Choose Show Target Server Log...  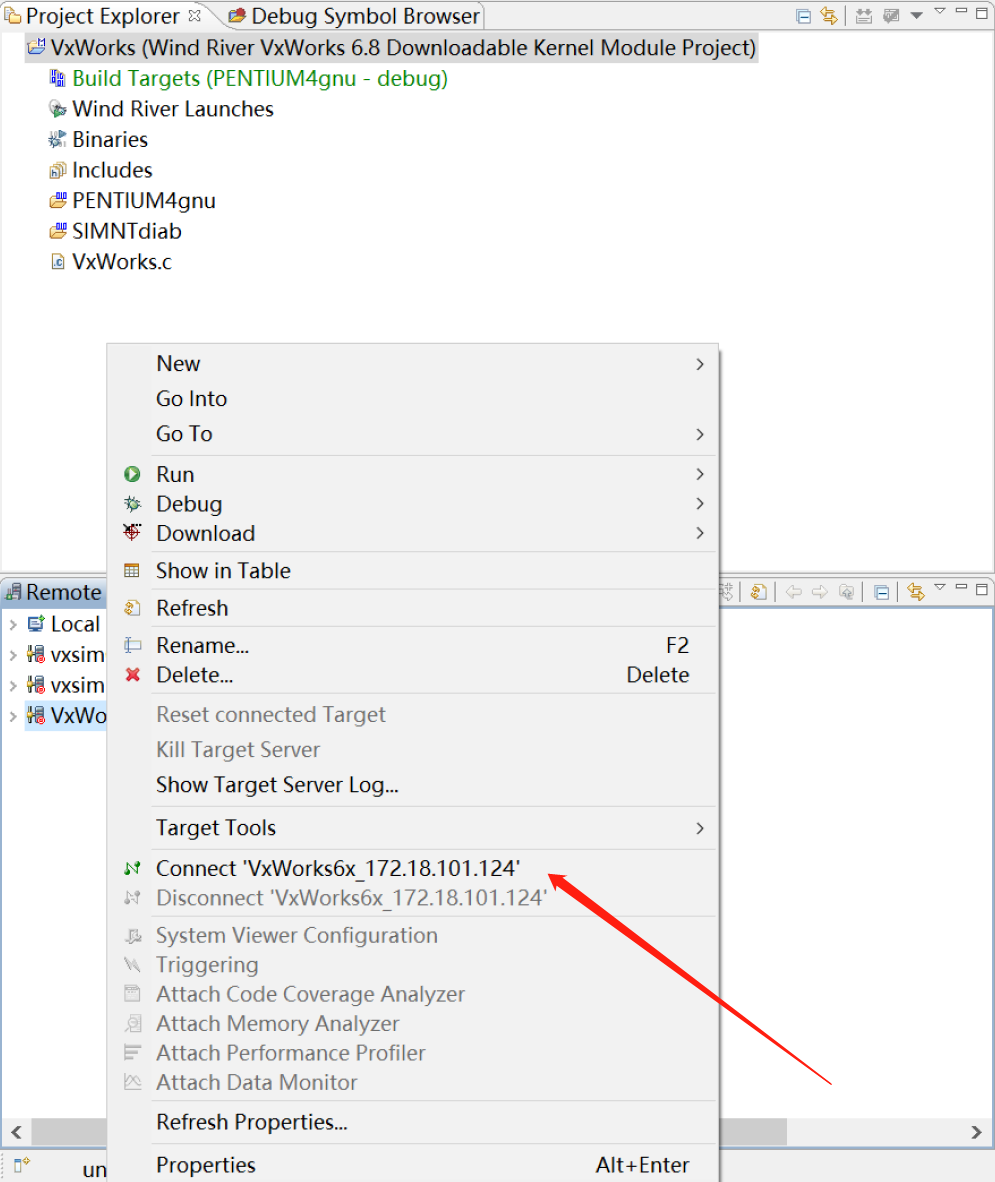click(x=413, y=785)
